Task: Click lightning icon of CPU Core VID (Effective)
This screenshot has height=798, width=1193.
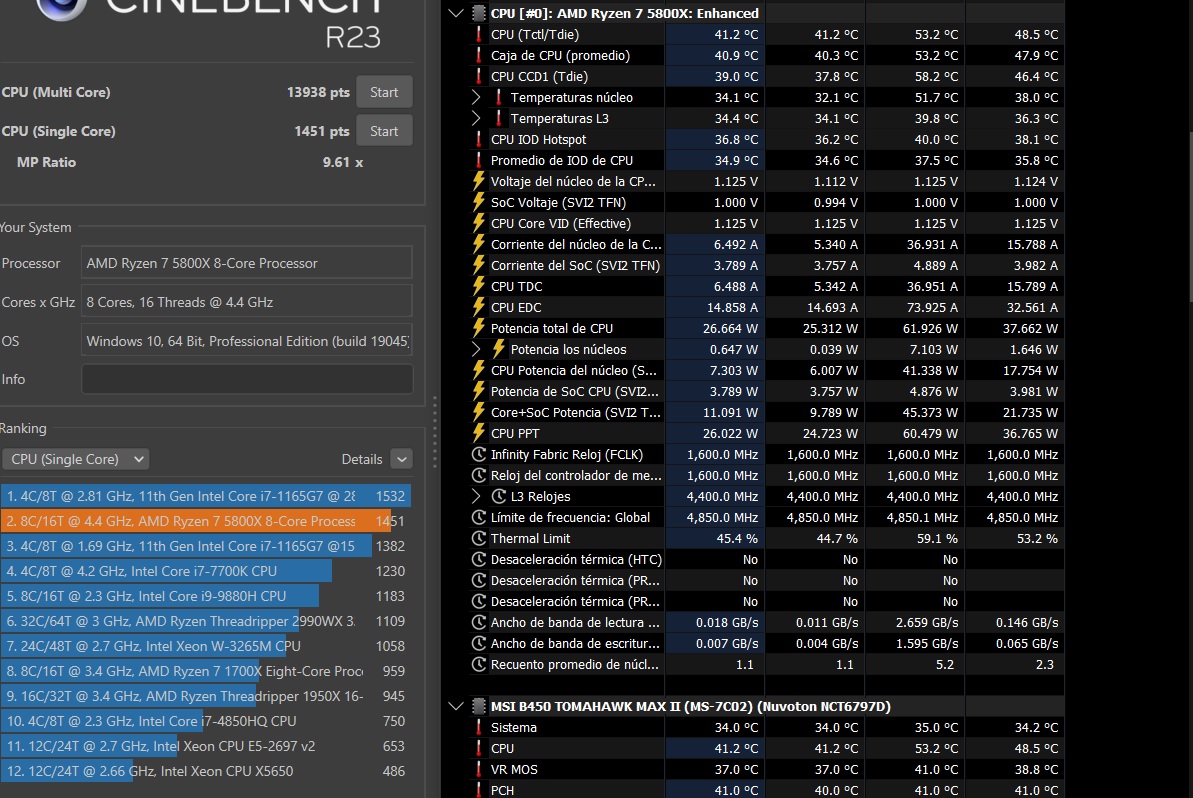Action: (479, 224)
